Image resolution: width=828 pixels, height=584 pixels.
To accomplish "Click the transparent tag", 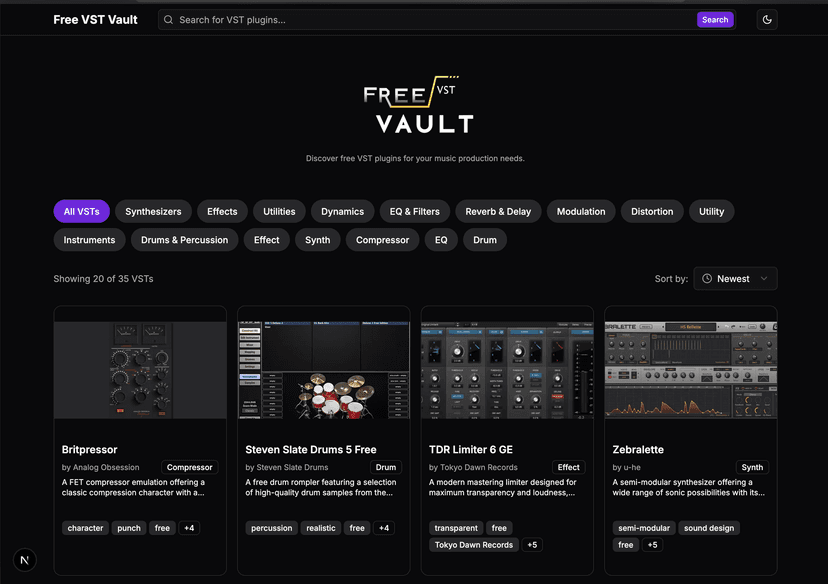I will click(x=456, y=528).
